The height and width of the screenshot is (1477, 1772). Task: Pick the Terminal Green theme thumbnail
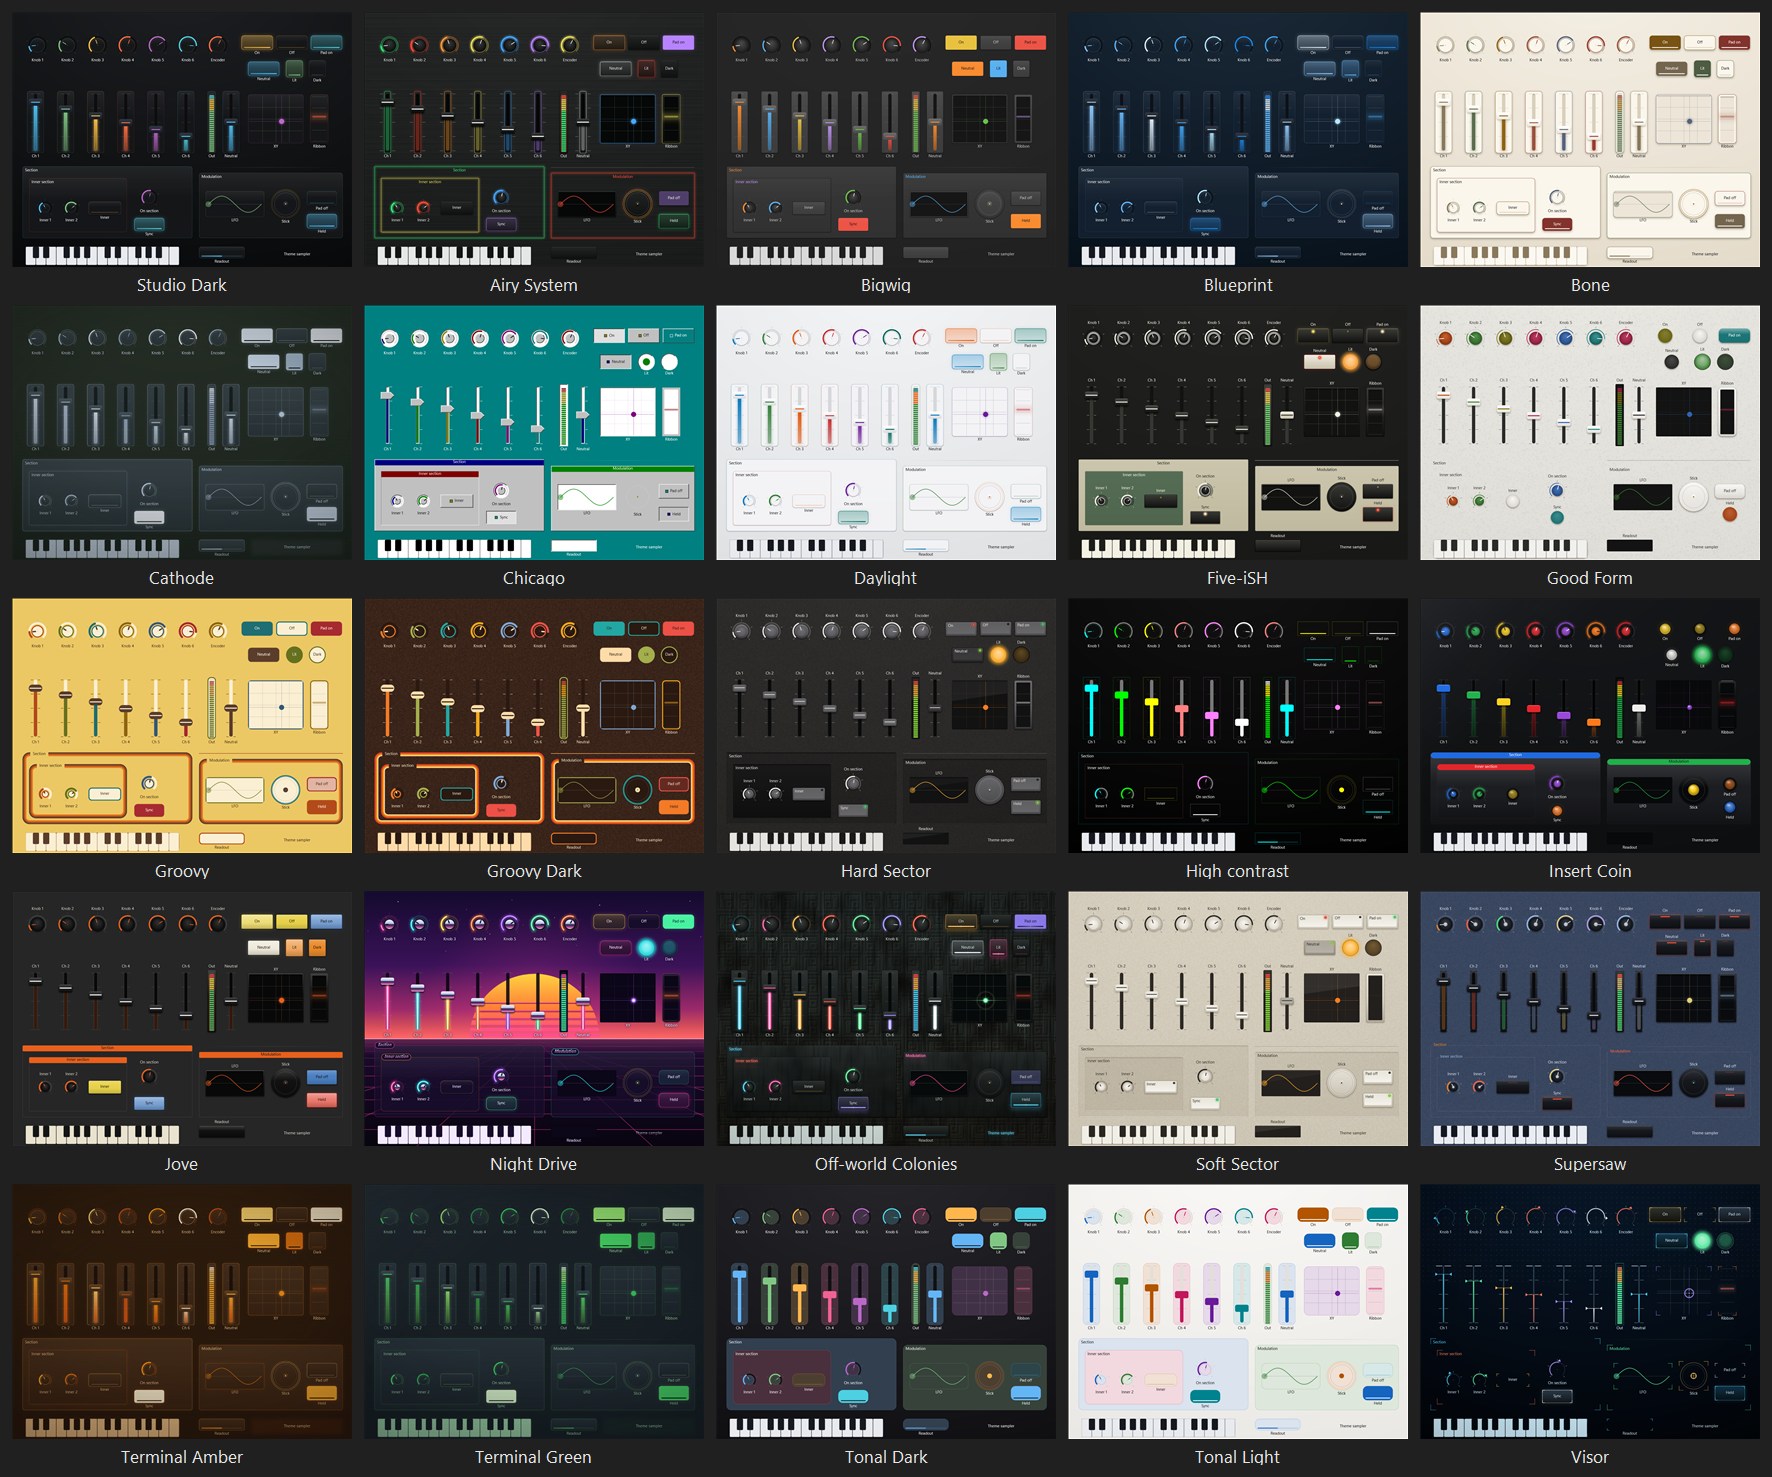(534, 1312)
